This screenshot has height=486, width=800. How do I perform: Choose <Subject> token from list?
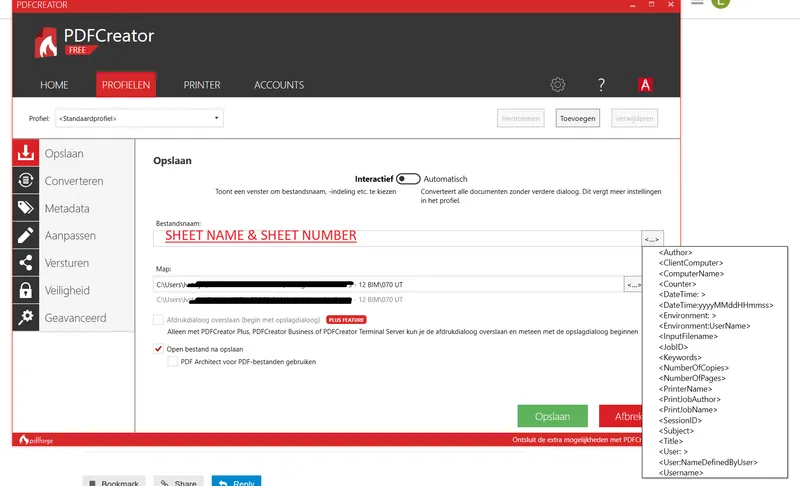click(x=676, y=430)
